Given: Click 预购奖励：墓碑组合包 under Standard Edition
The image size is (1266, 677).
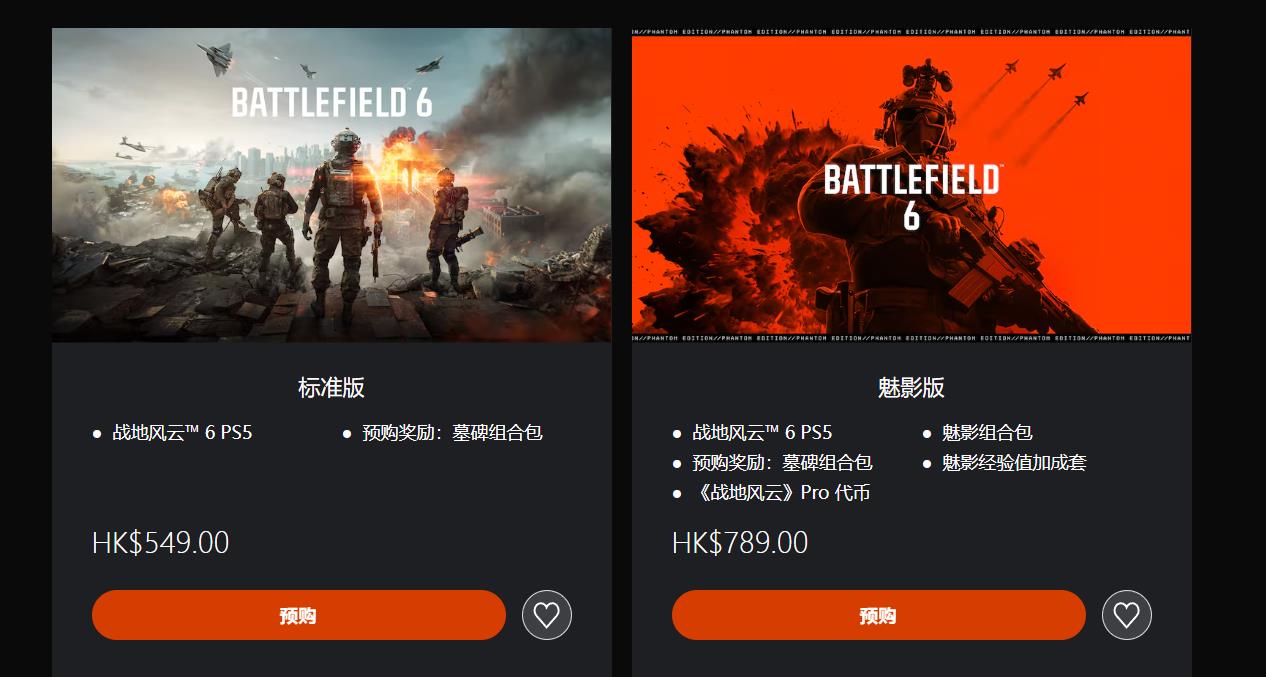Looking at the screenshot, I should (452, 433).
